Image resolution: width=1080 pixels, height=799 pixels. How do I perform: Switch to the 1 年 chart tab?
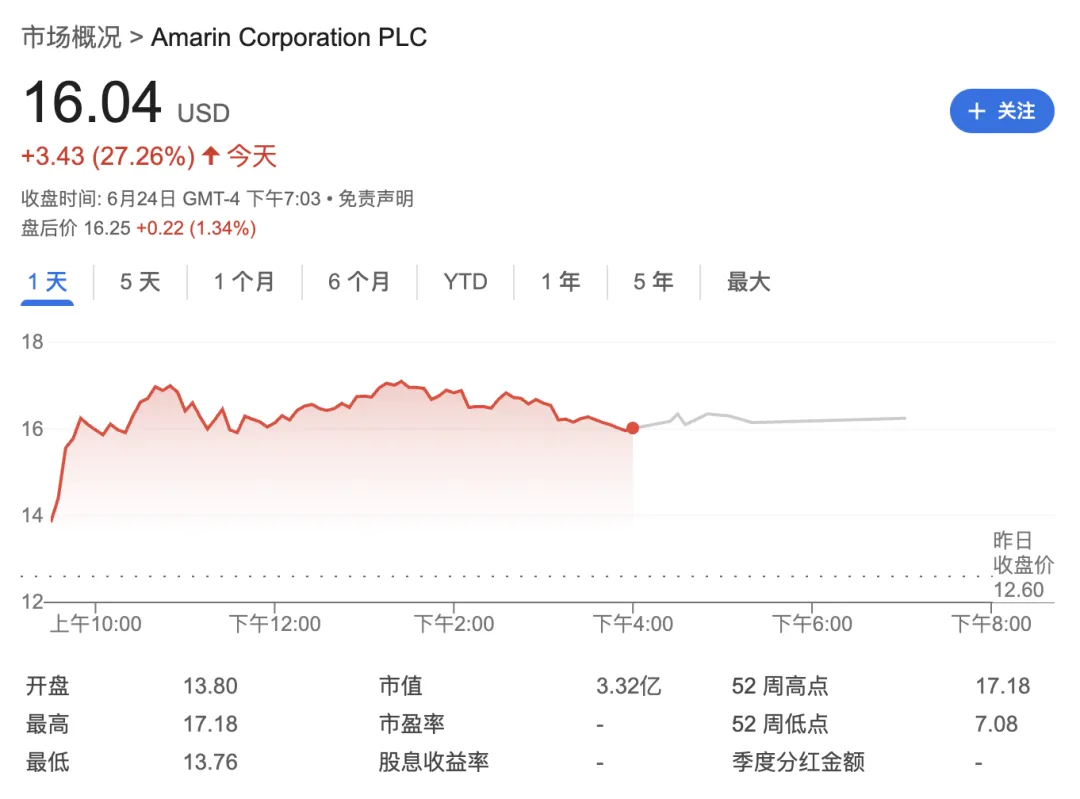coord(560,282)
